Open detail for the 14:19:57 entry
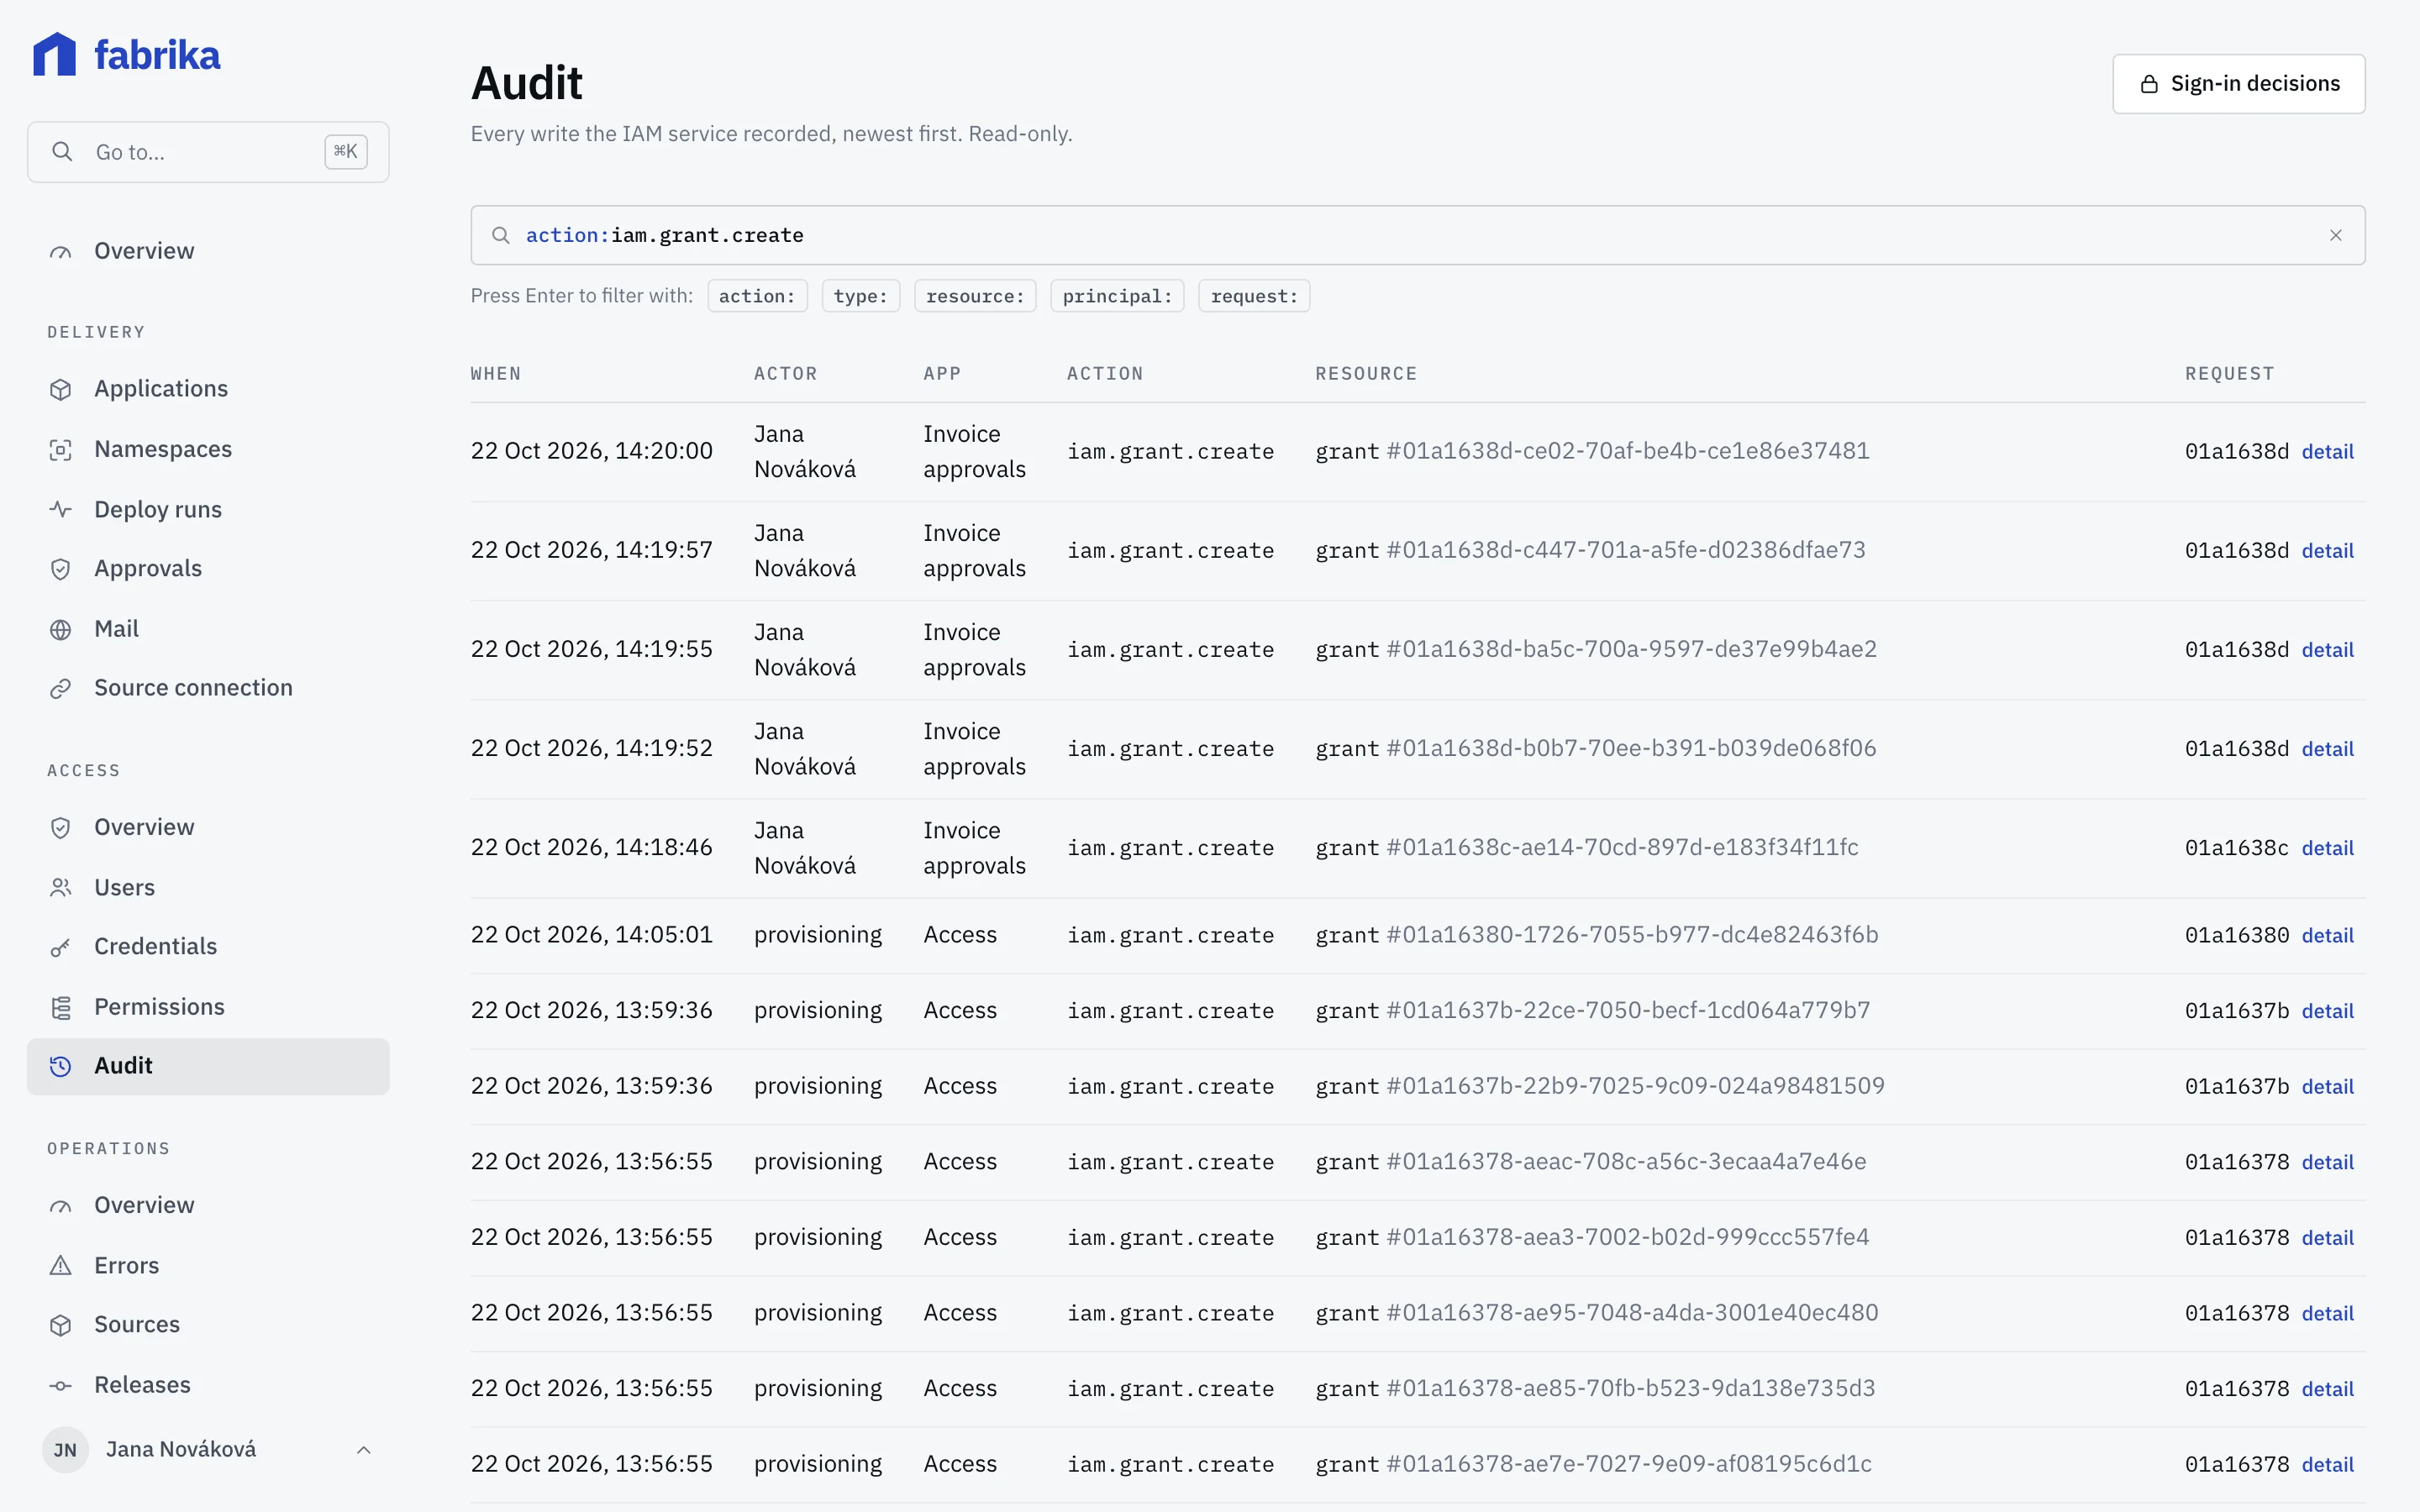 coord(2327,551)
